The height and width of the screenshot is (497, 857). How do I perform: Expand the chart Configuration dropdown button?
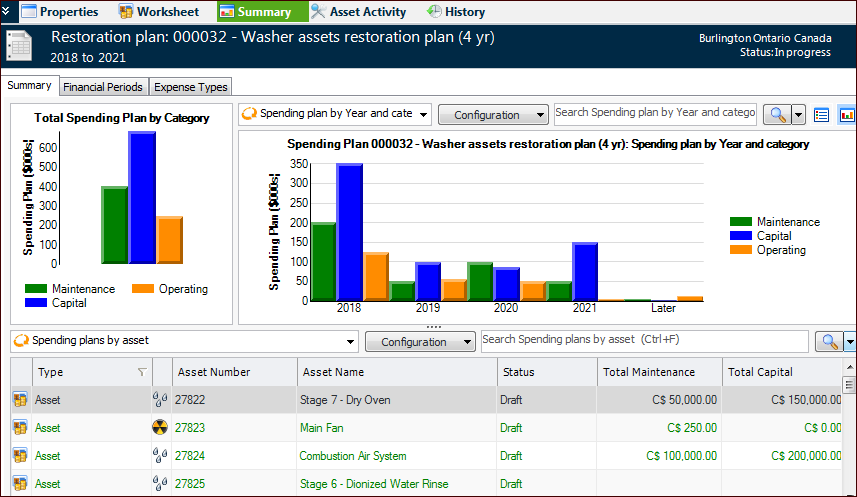(x=493, y=115)
